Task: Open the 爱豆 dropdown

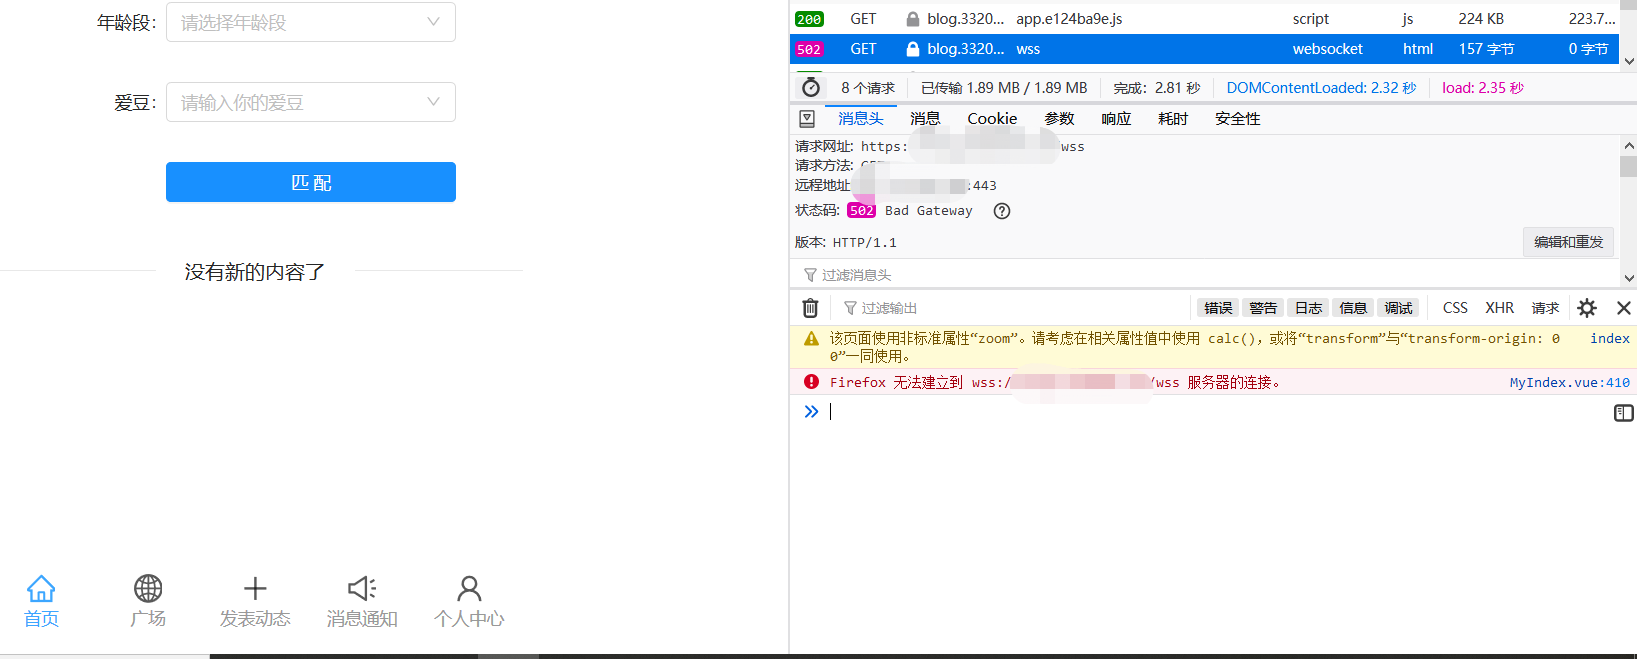Action: point(311,102)
